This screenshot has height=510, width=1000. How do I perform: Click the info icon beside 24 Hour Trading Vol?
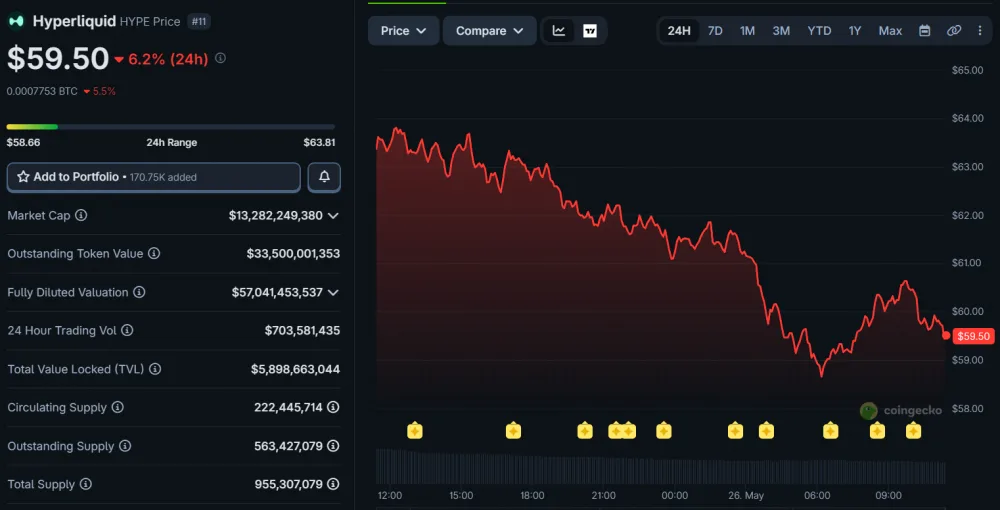[x=127, y=330]
